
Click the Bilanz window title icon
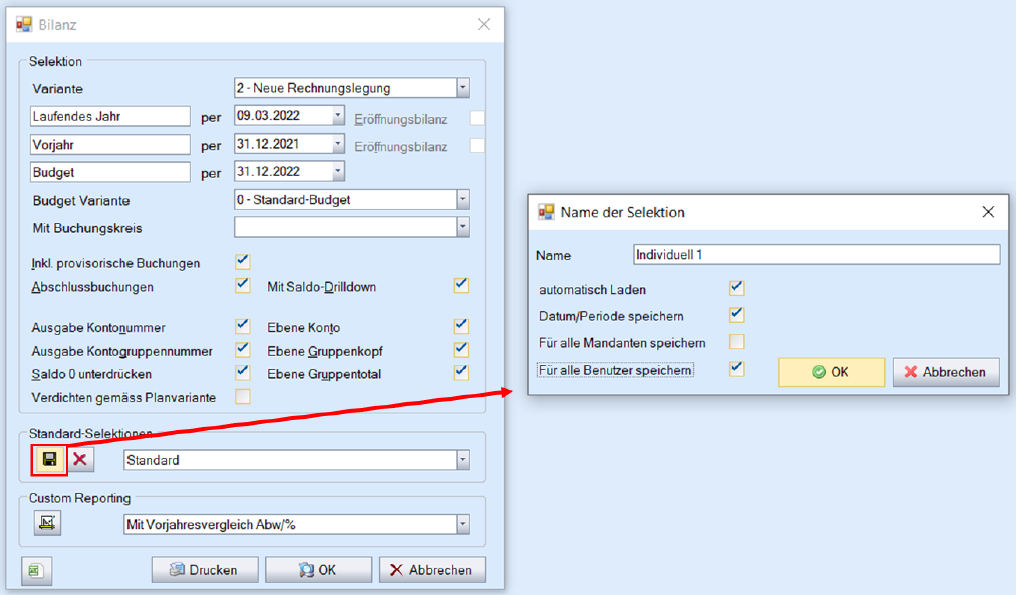coord(24,25)
